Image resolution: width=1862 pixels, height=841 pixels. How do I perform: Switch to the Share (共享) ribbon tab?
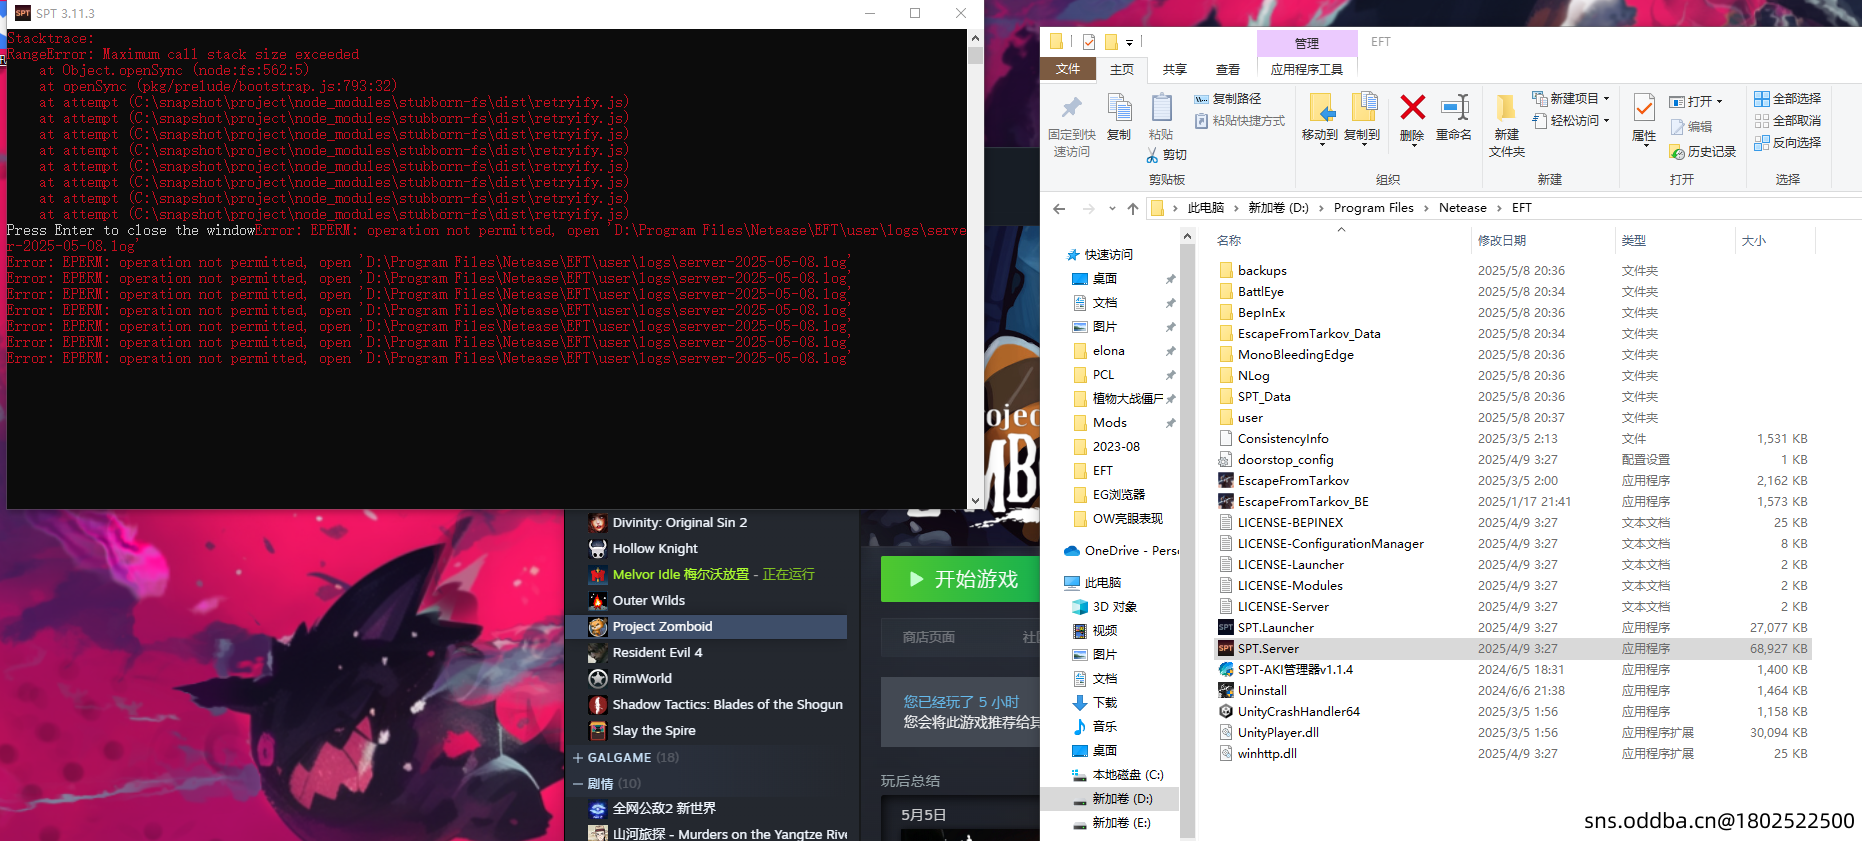click(x=1175, y=69)
